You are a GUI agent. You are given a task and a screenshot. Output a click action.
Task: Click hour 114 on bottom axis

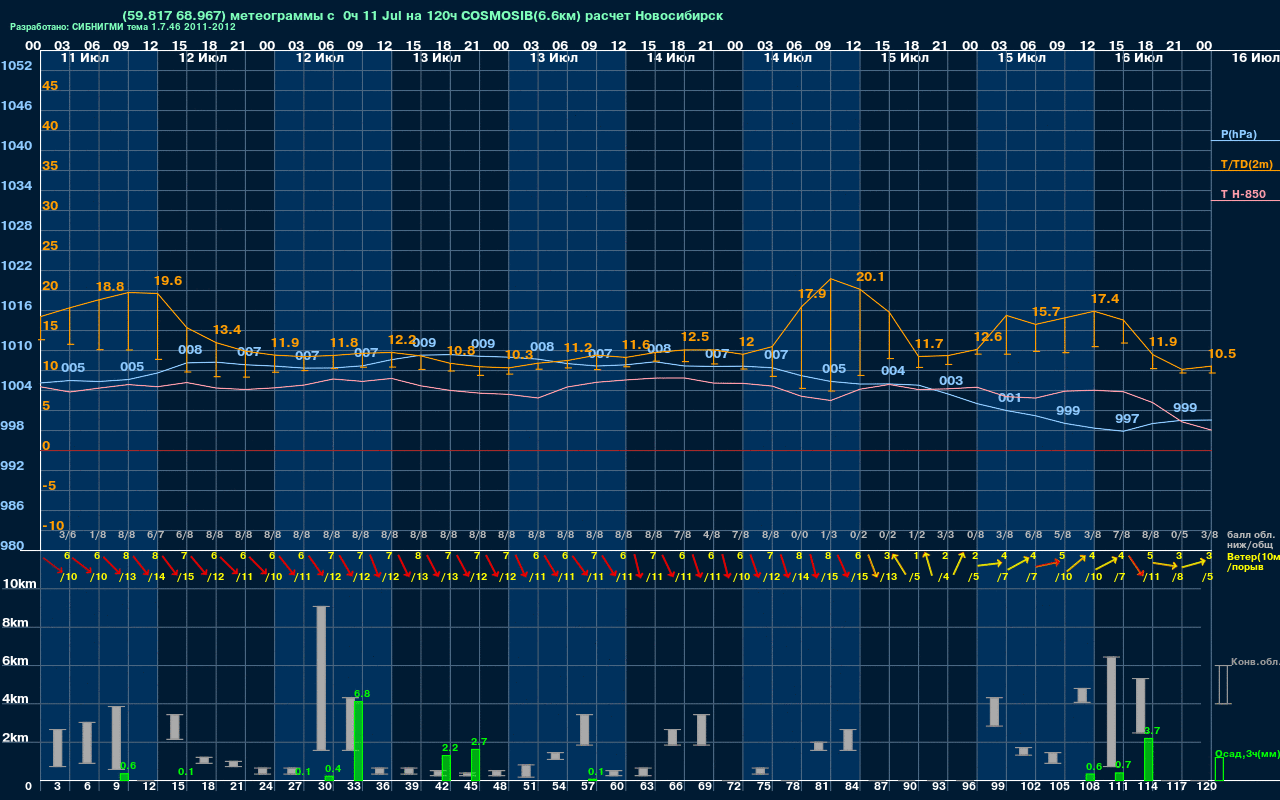pos(1147,788)
